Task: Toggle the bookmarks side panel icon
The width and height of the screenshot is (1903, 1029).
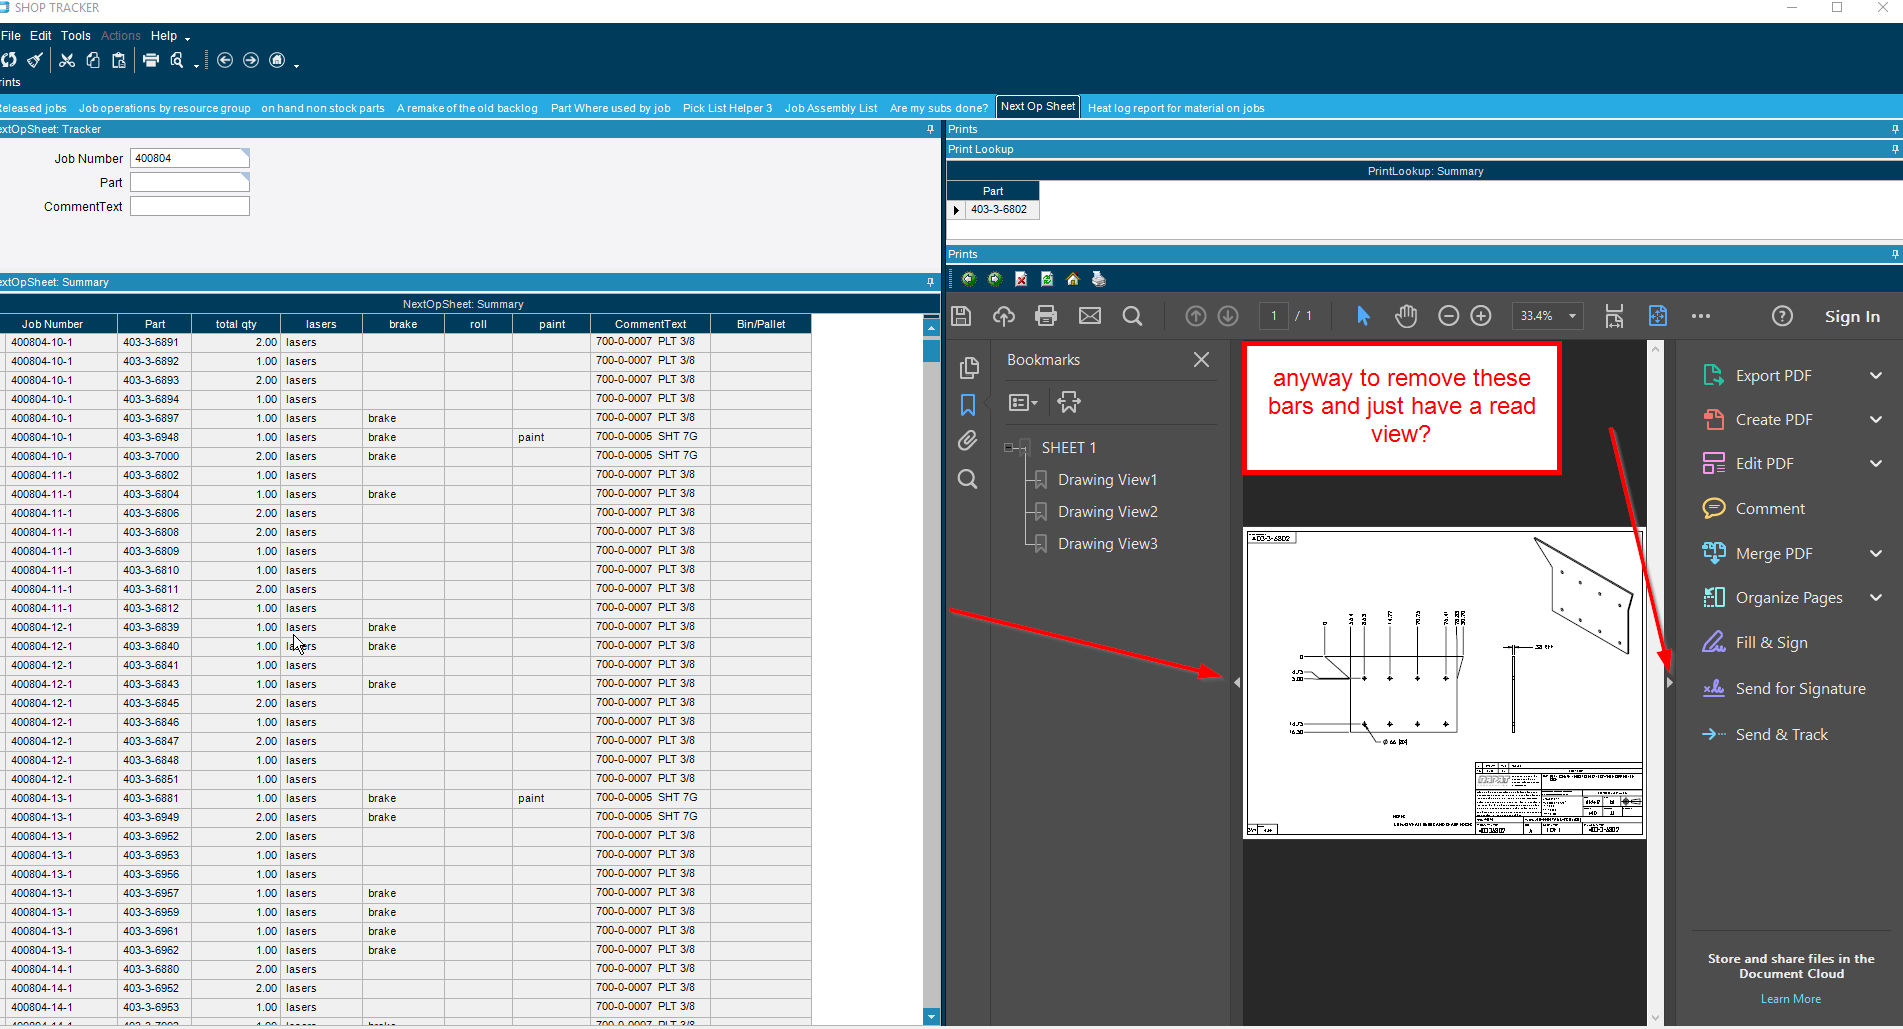Action: click(x=968, y=404)
